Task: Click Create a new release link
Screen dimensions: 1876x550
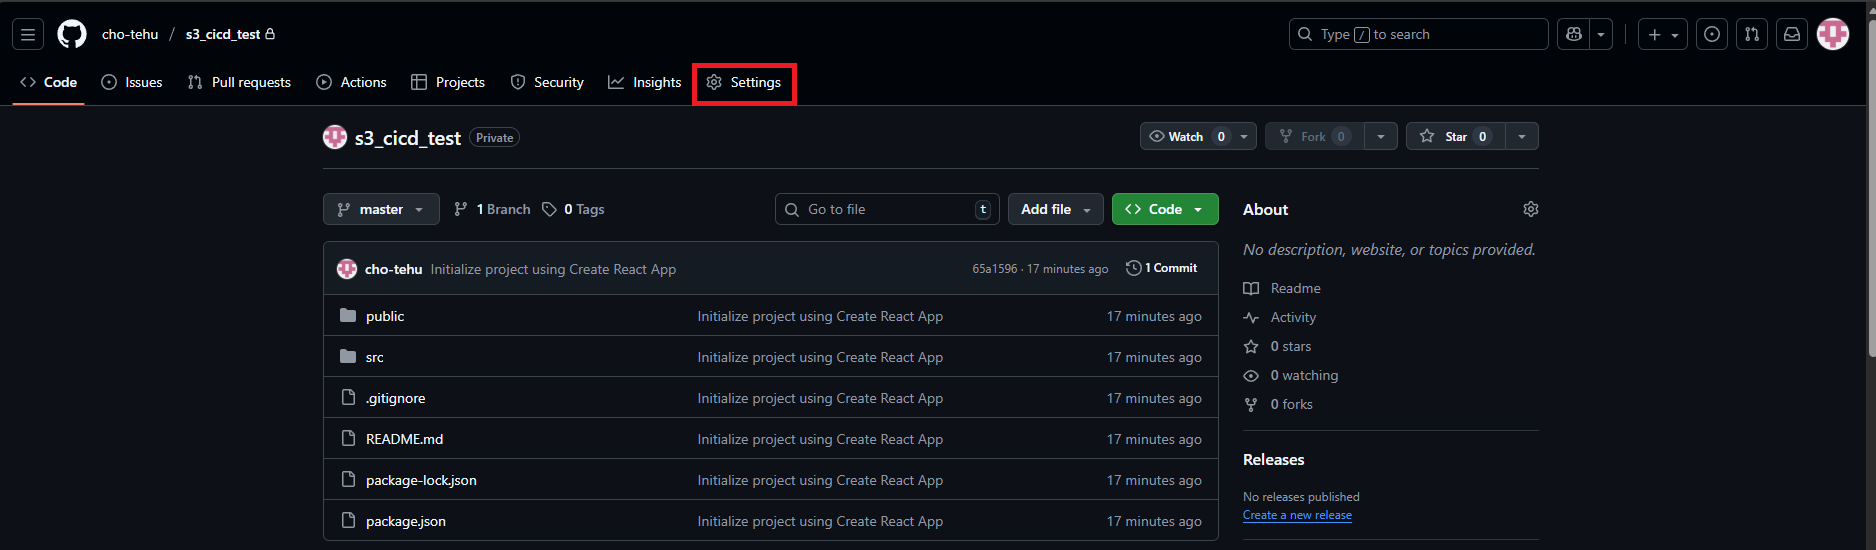Action: pyautogui.click(x=1297, y=515)
